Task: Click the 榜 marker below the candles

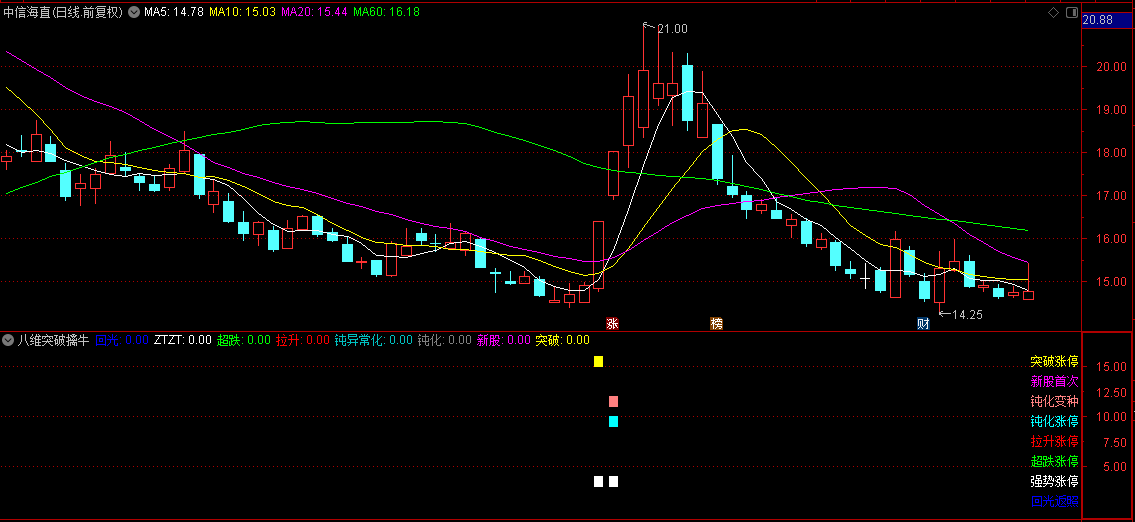Action: (717, 324)
